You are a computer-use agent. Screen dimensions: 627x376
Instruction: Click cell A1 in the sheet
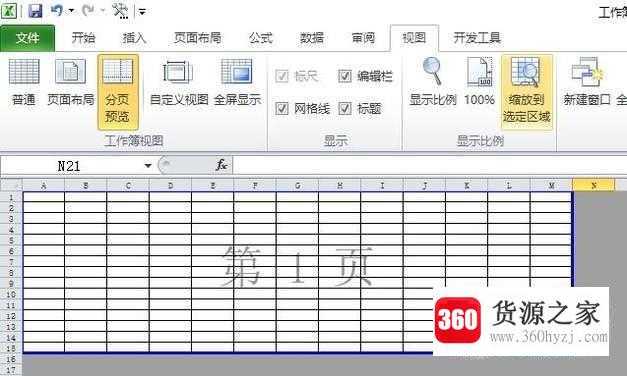click(x=44, y=197)
